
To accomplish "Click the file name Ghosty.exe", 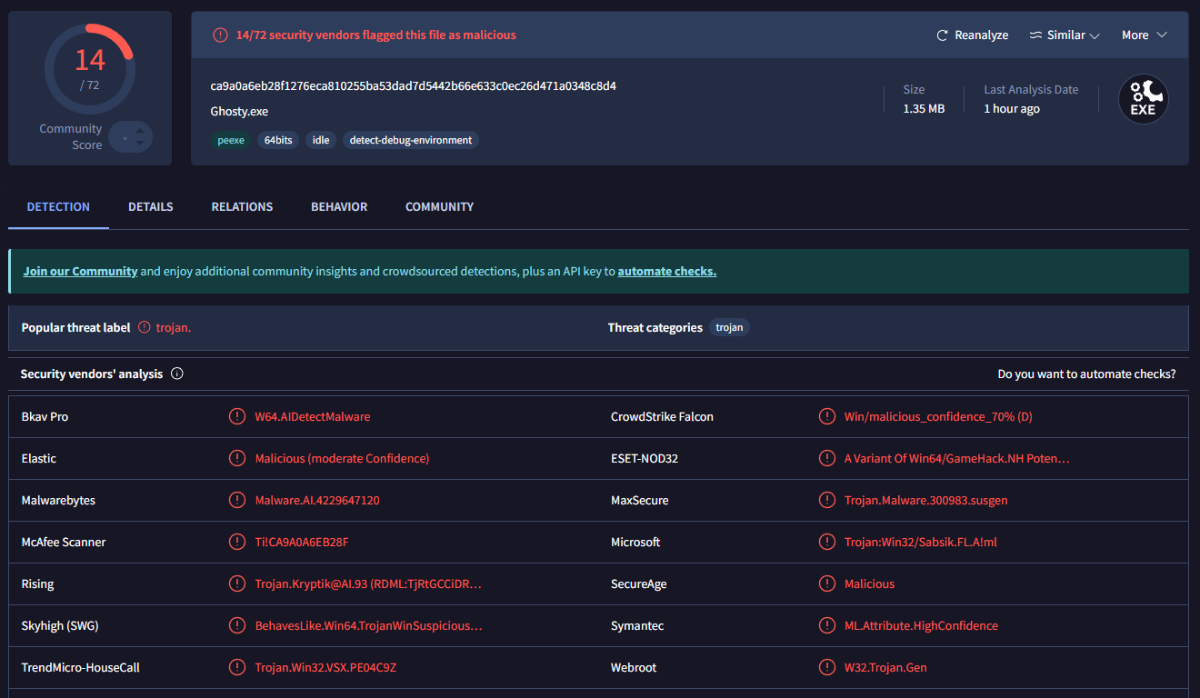I will (x=239, y=112).
